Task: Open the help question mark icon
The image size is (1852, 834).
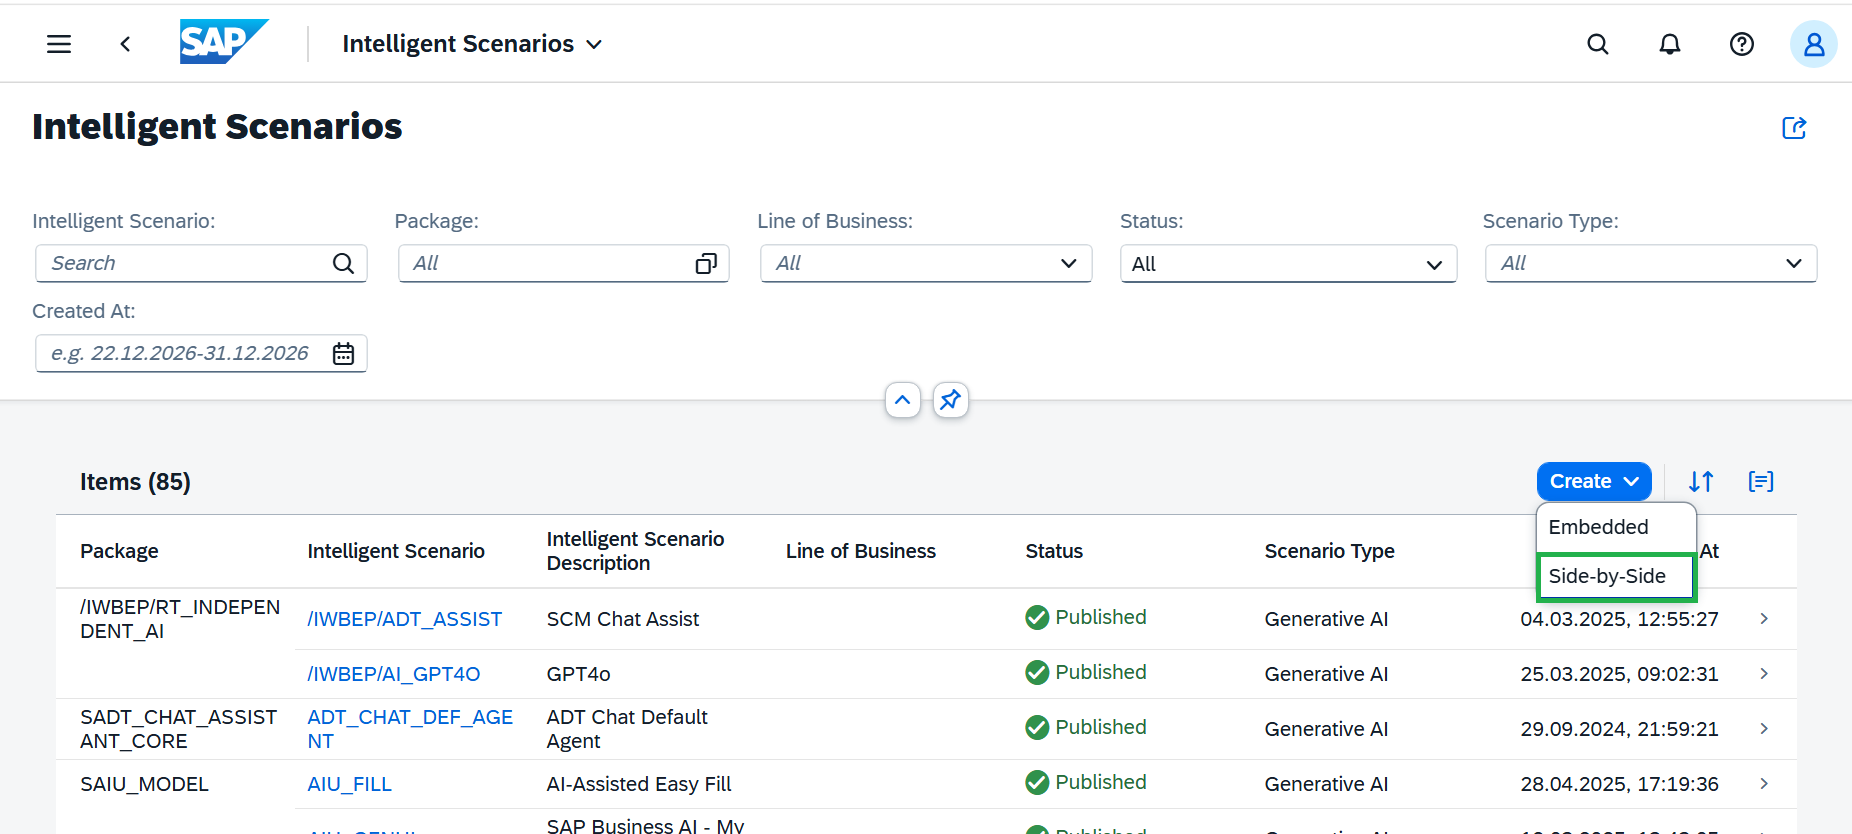Action: 1742,44
